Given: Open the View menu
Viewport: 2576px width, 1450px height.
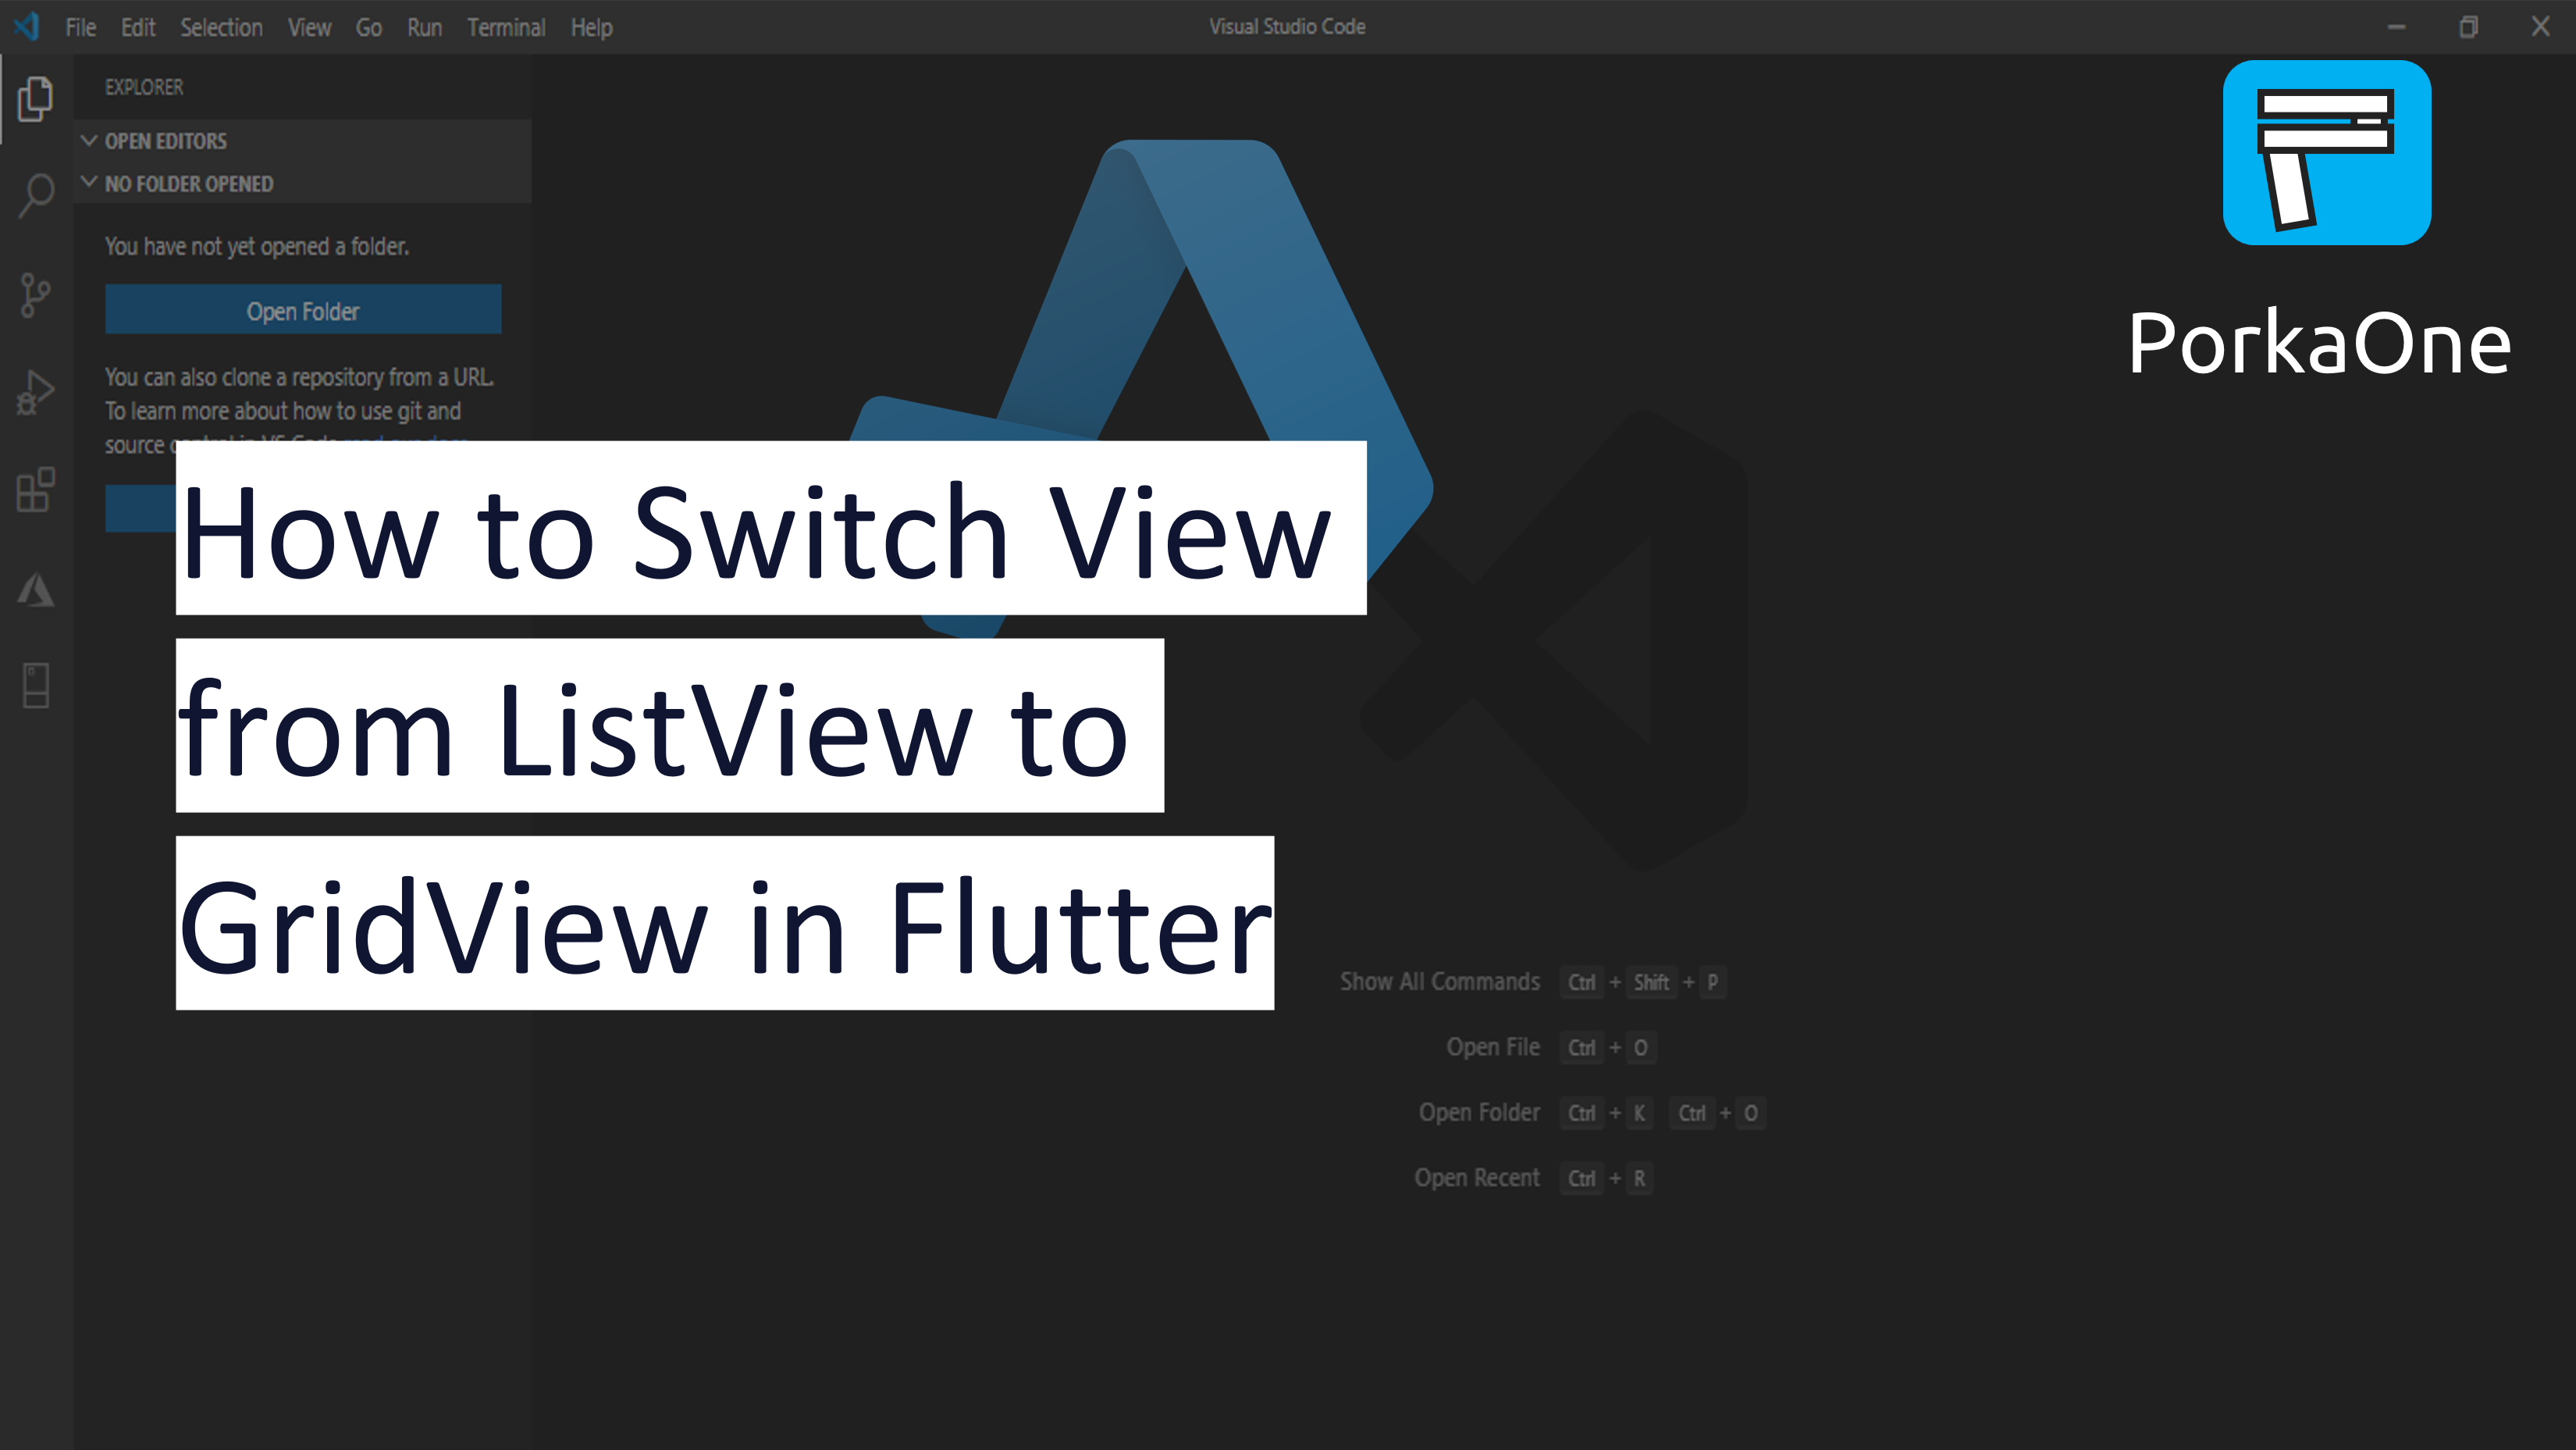Looking at the screenshot, I should click(309, 27).
